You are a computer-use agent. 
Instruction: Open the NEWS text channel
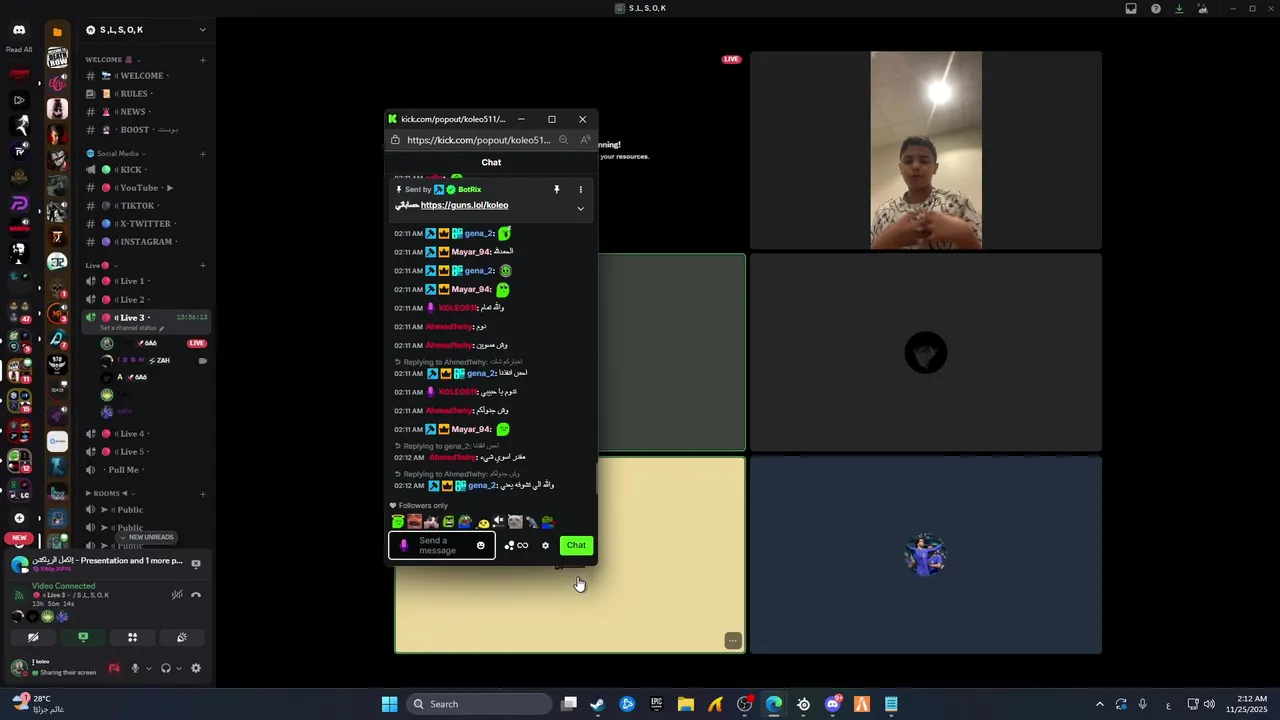point(146,112)
